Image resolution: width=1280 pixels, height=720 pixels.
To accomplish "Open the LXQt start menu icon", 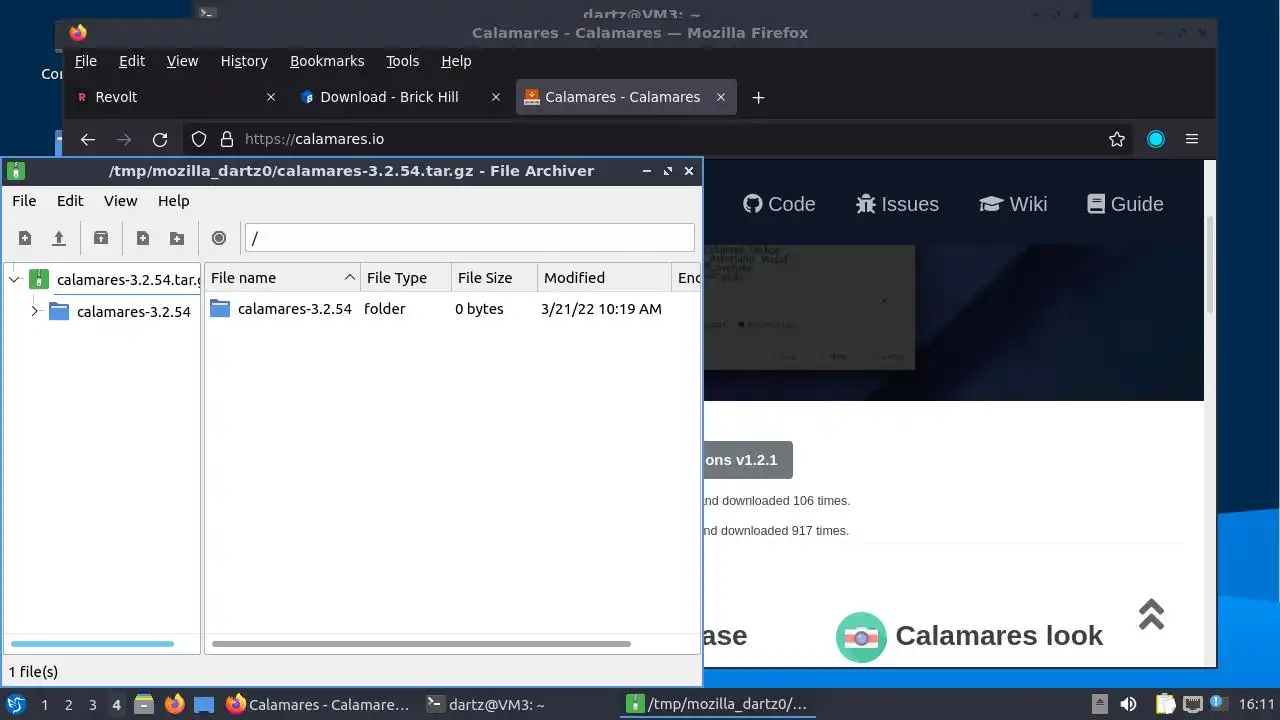I will tap(16, 704).
